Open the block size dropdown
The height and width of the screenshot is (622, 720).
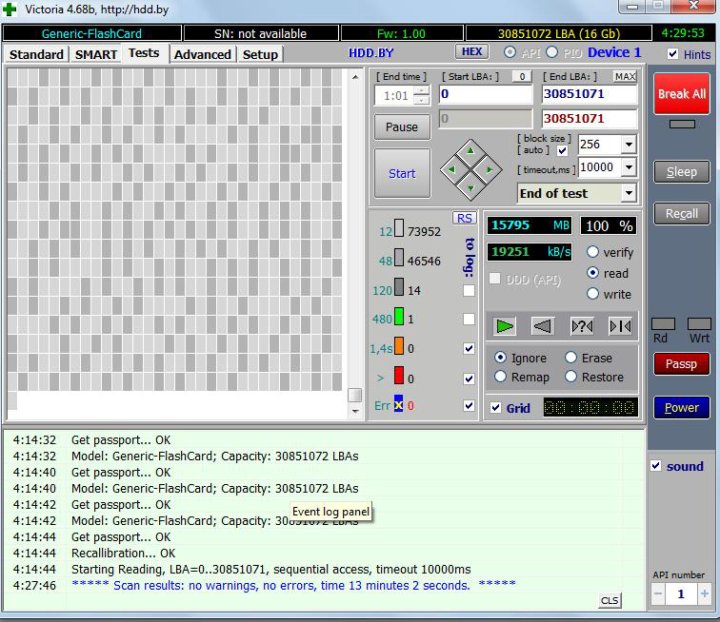pos(628,144)
